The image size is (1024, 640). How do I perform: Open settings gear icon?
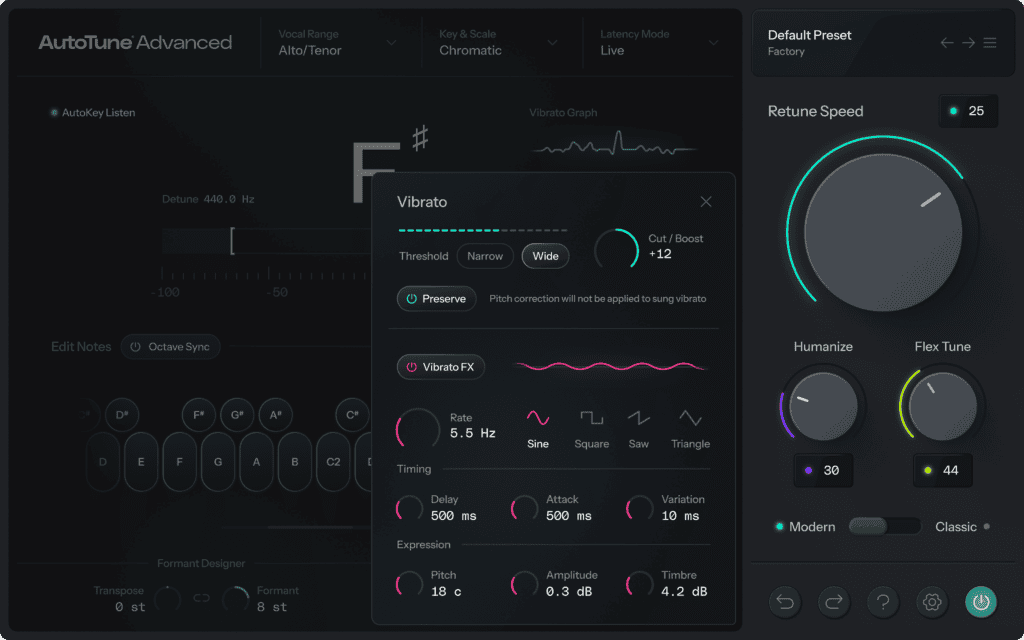pyautogui.click(x=932, y=601)
